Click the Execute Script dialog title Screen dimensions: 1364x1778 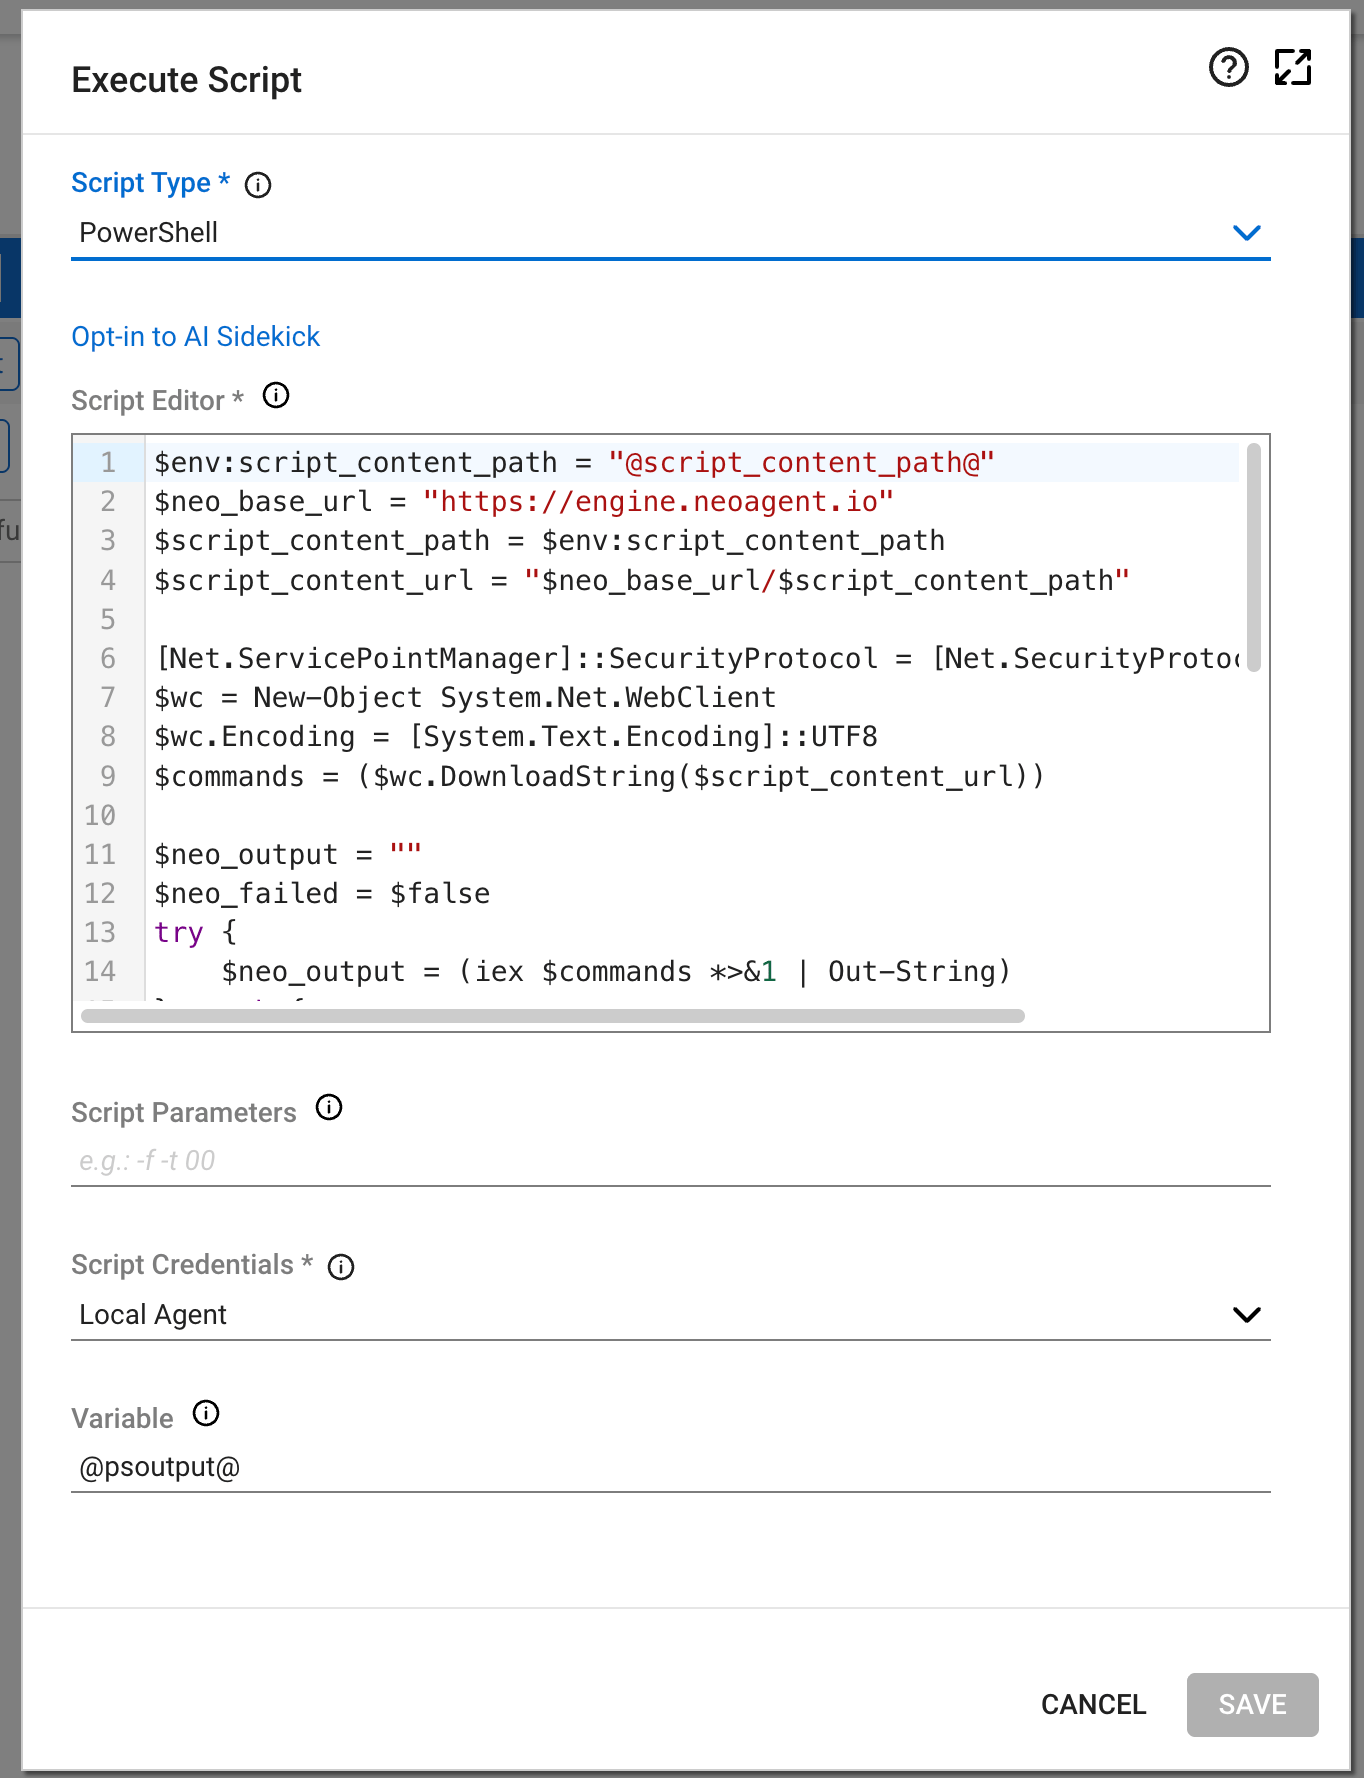click(x=186, y=80)
